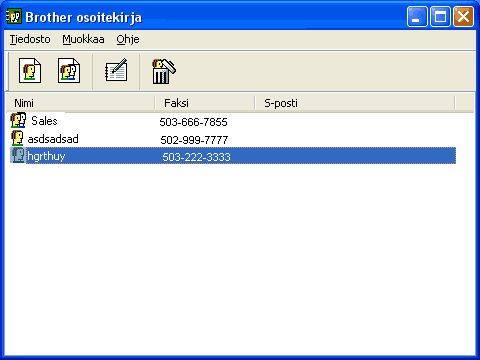
Task: Select the Sales row name
Action: click(x=44, y=121)
